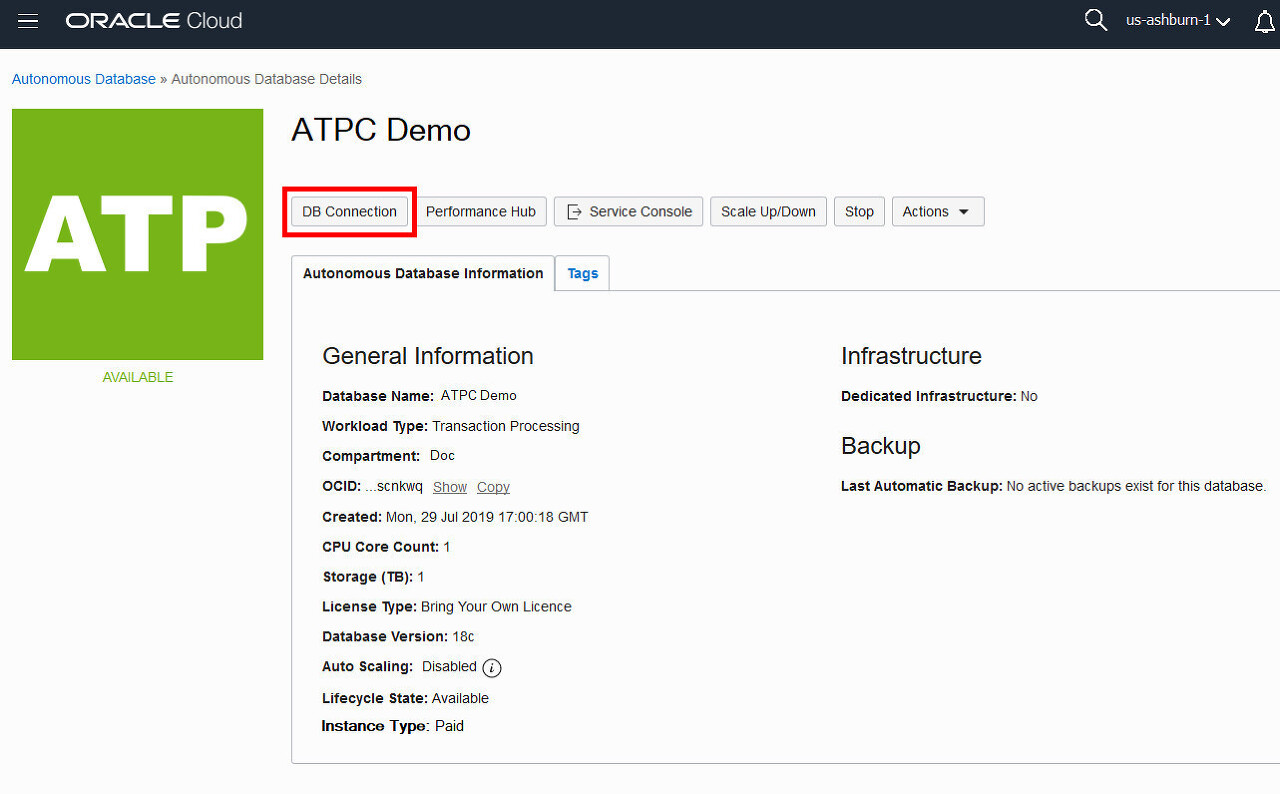Click the Created date value
Screen dimensions: 1280x794
tap(487, 517)
